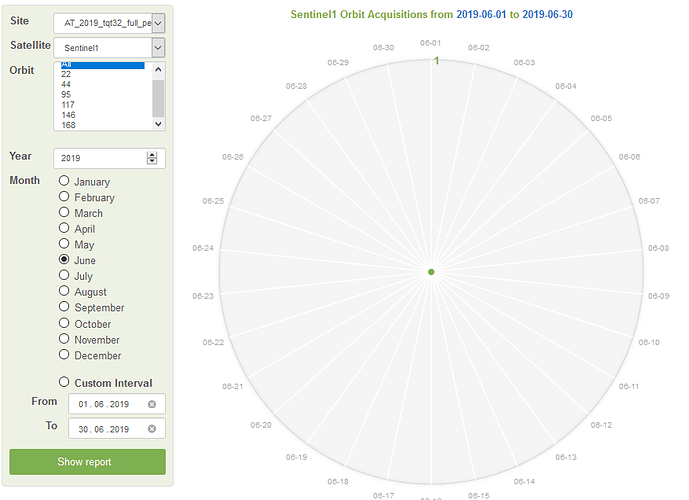Increase the Year with the up spinner
This screenshot has width=689, height=500.
152,155
